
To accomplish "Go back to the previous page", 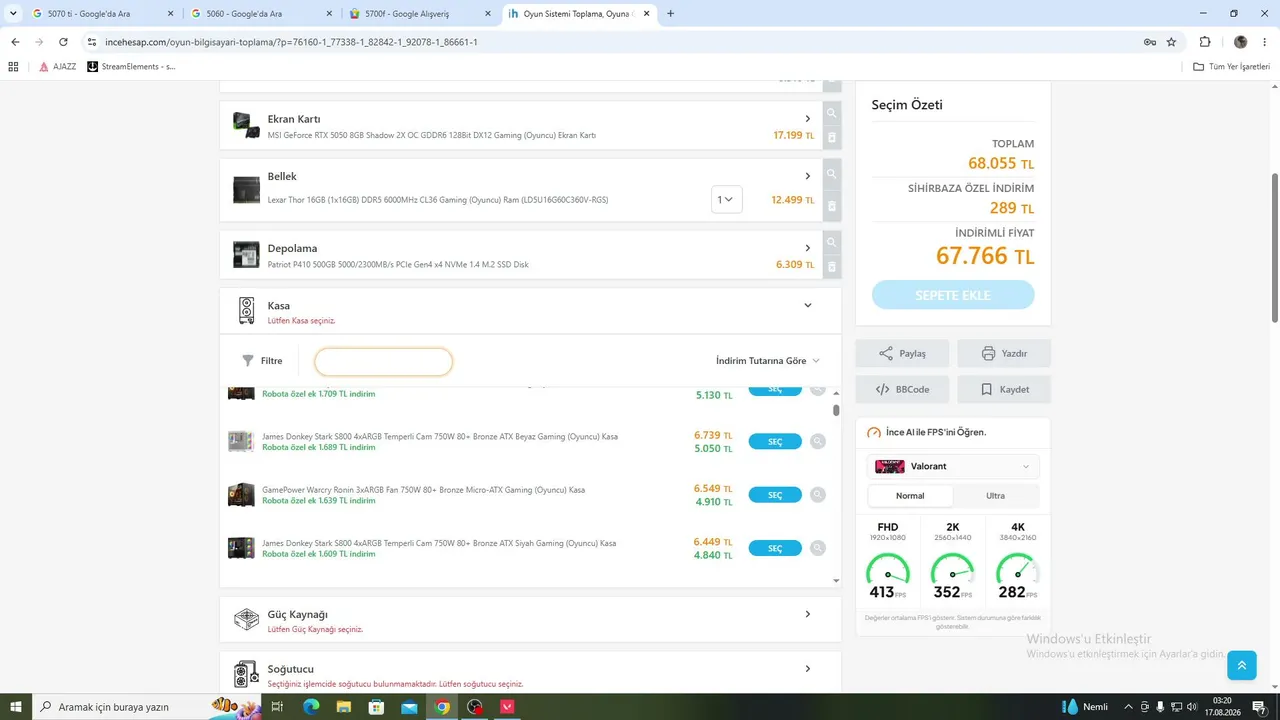I will [x=15, y=42].
